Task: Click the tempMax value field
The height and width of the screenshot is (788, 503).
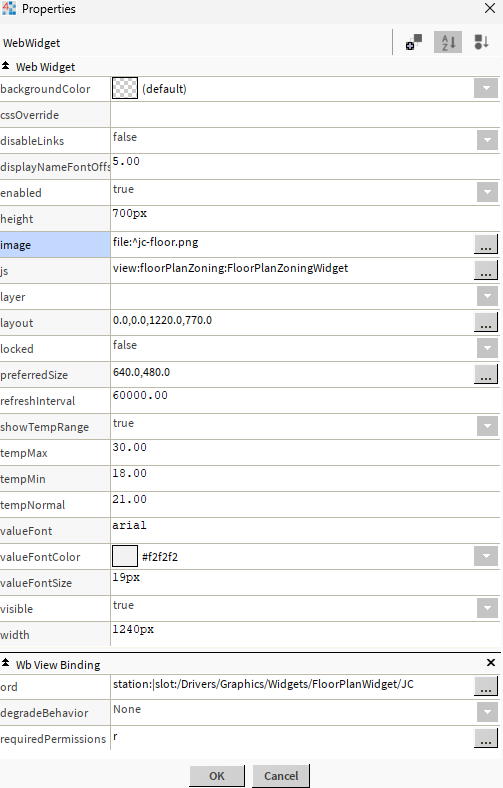Action: (305, 452)
